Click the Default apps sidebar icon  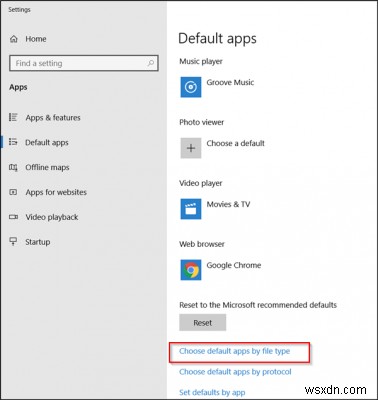pyautogui.click(x=13, y=142)
